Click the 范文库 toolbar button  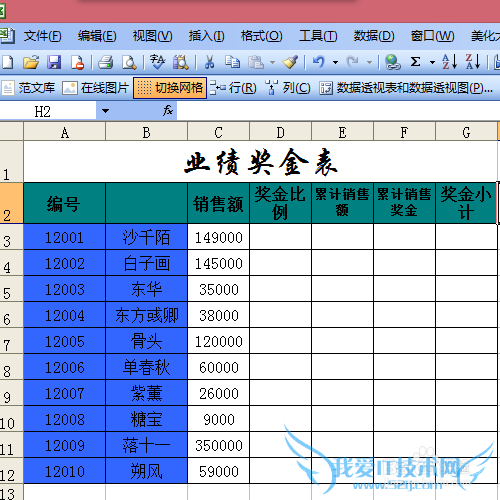click(28, 88)
